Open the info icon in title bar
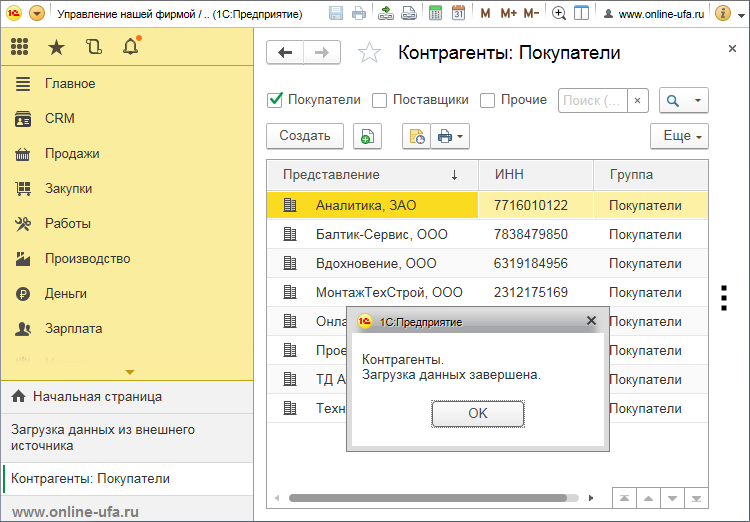This screenshot has width=750, height=522. [x=723, y=13]
